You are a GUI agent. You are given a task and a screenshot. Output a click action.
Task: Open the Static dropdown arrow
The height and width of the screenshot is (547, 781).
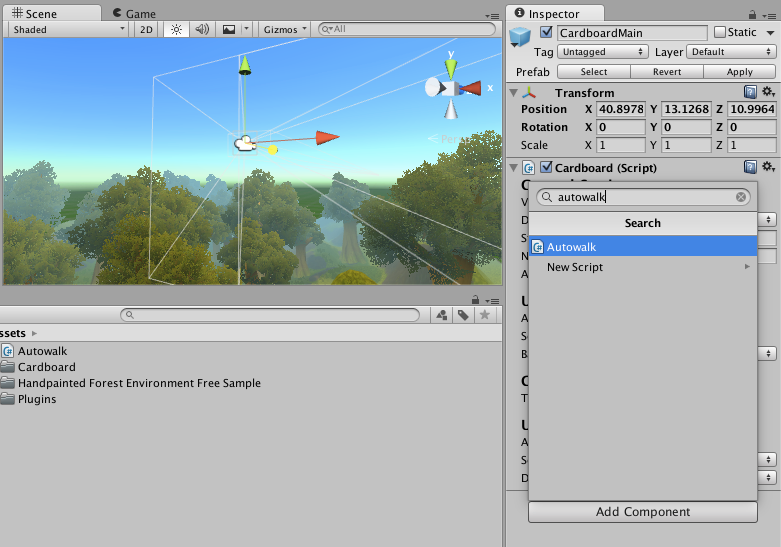771,33
